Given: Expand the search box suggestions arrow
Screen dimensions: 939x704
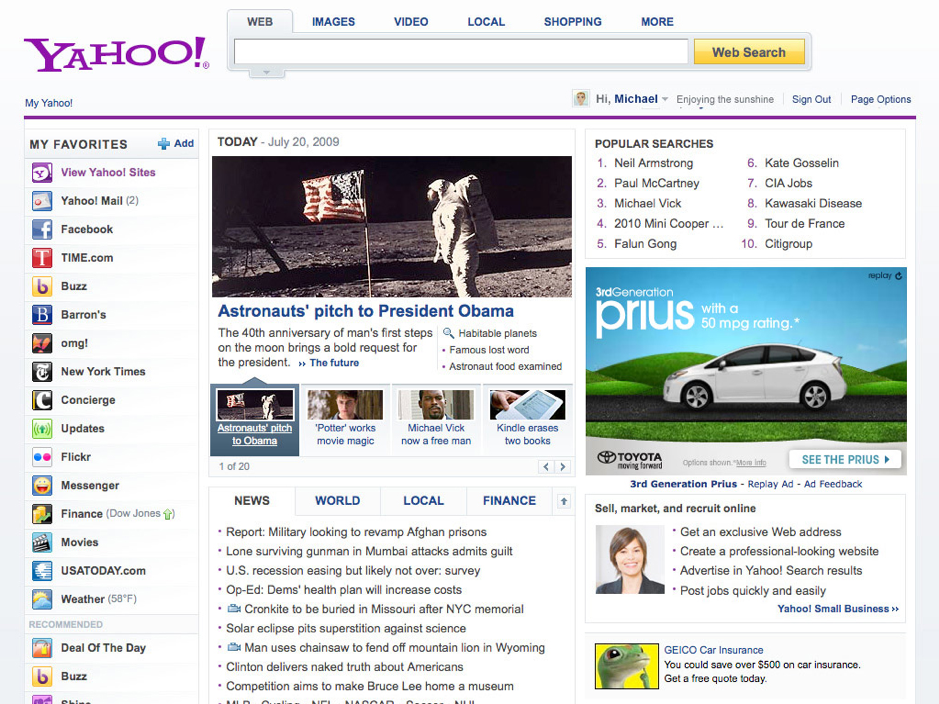Looking at the screenshot, I should (x=265, y=71).
